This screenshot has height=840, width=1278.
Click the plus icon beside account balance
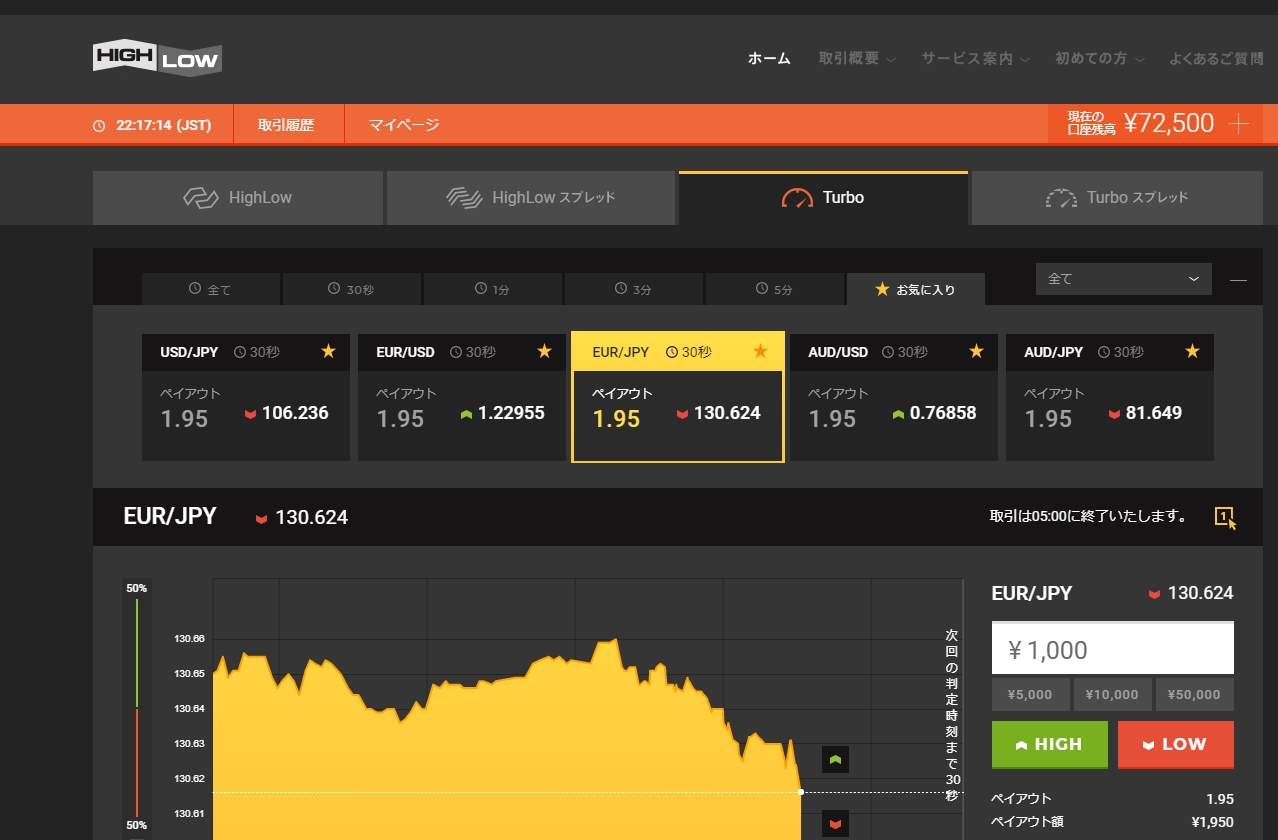[1238, 124]
